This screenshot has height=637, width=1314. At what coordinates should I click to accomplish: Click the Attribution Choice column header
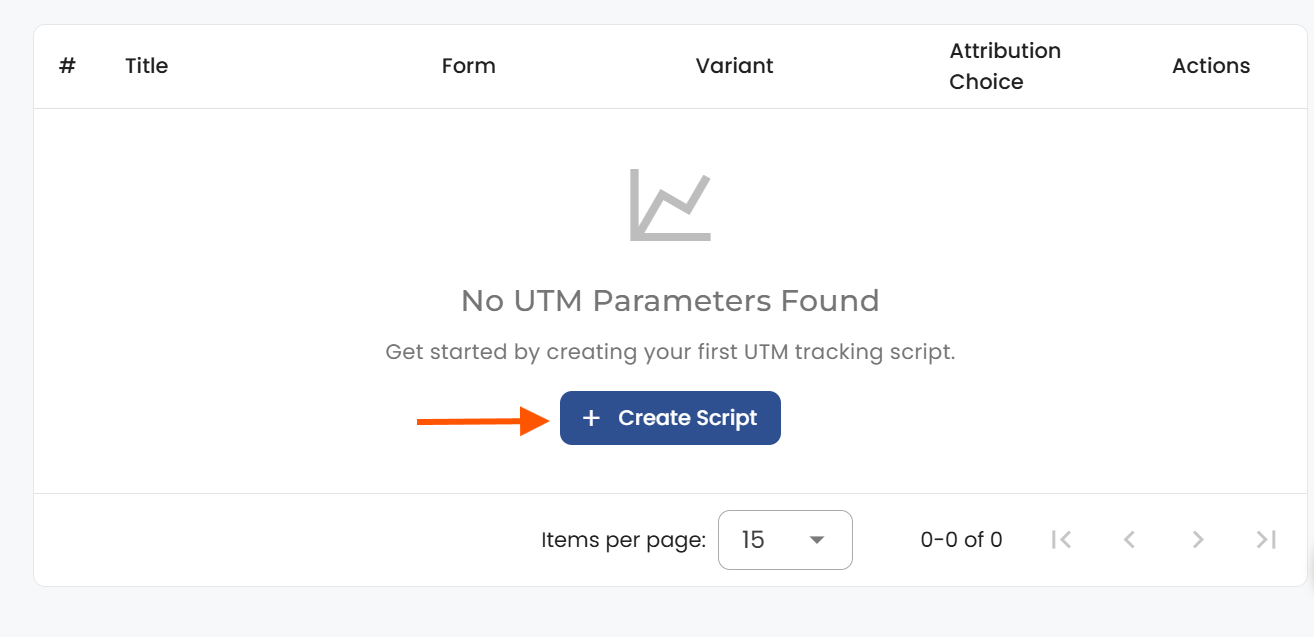click(1004, 66)
